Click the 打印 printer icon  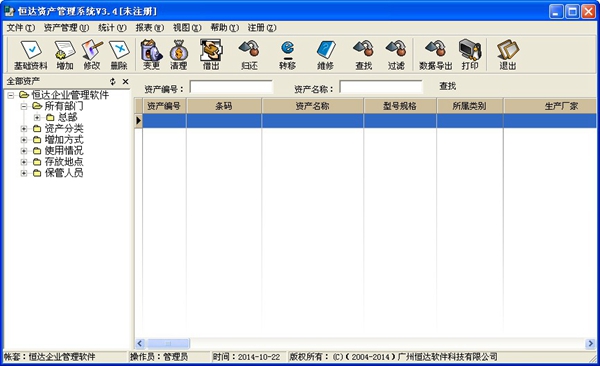tap(470, 55)
